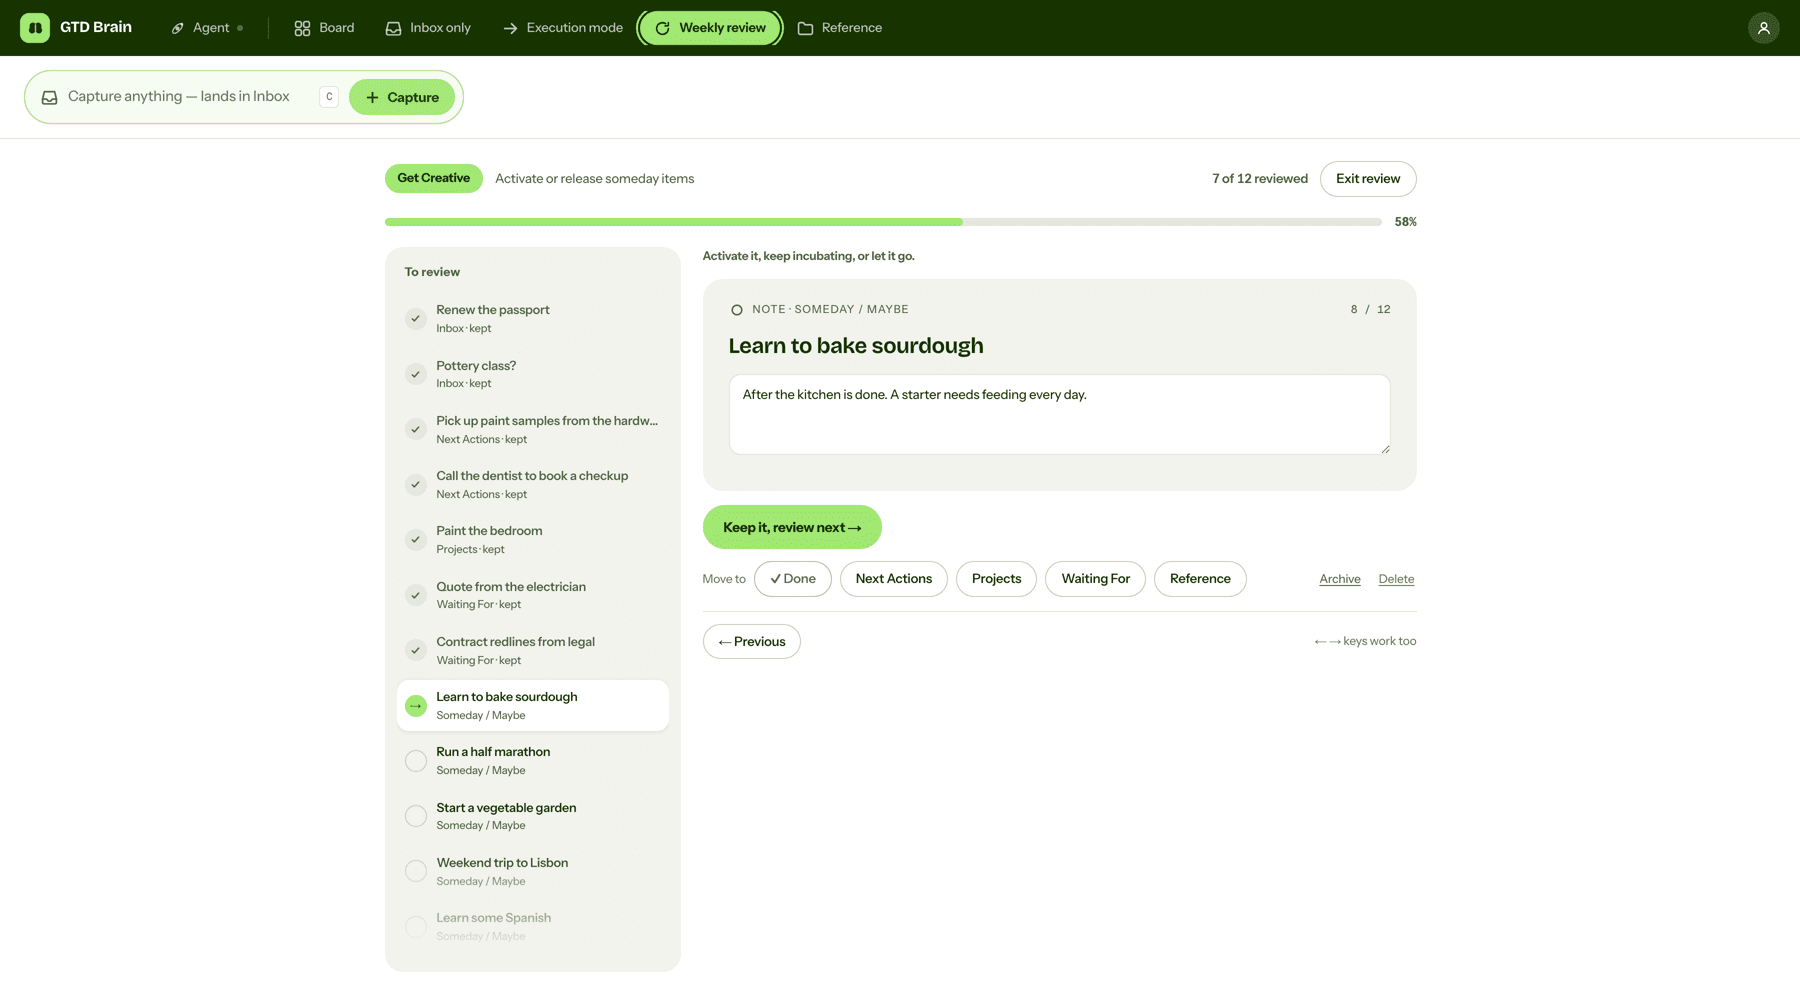Click checkmark beside Call the dentist row
Viewport: 1800px width, 1000px height.
(416, 485)
